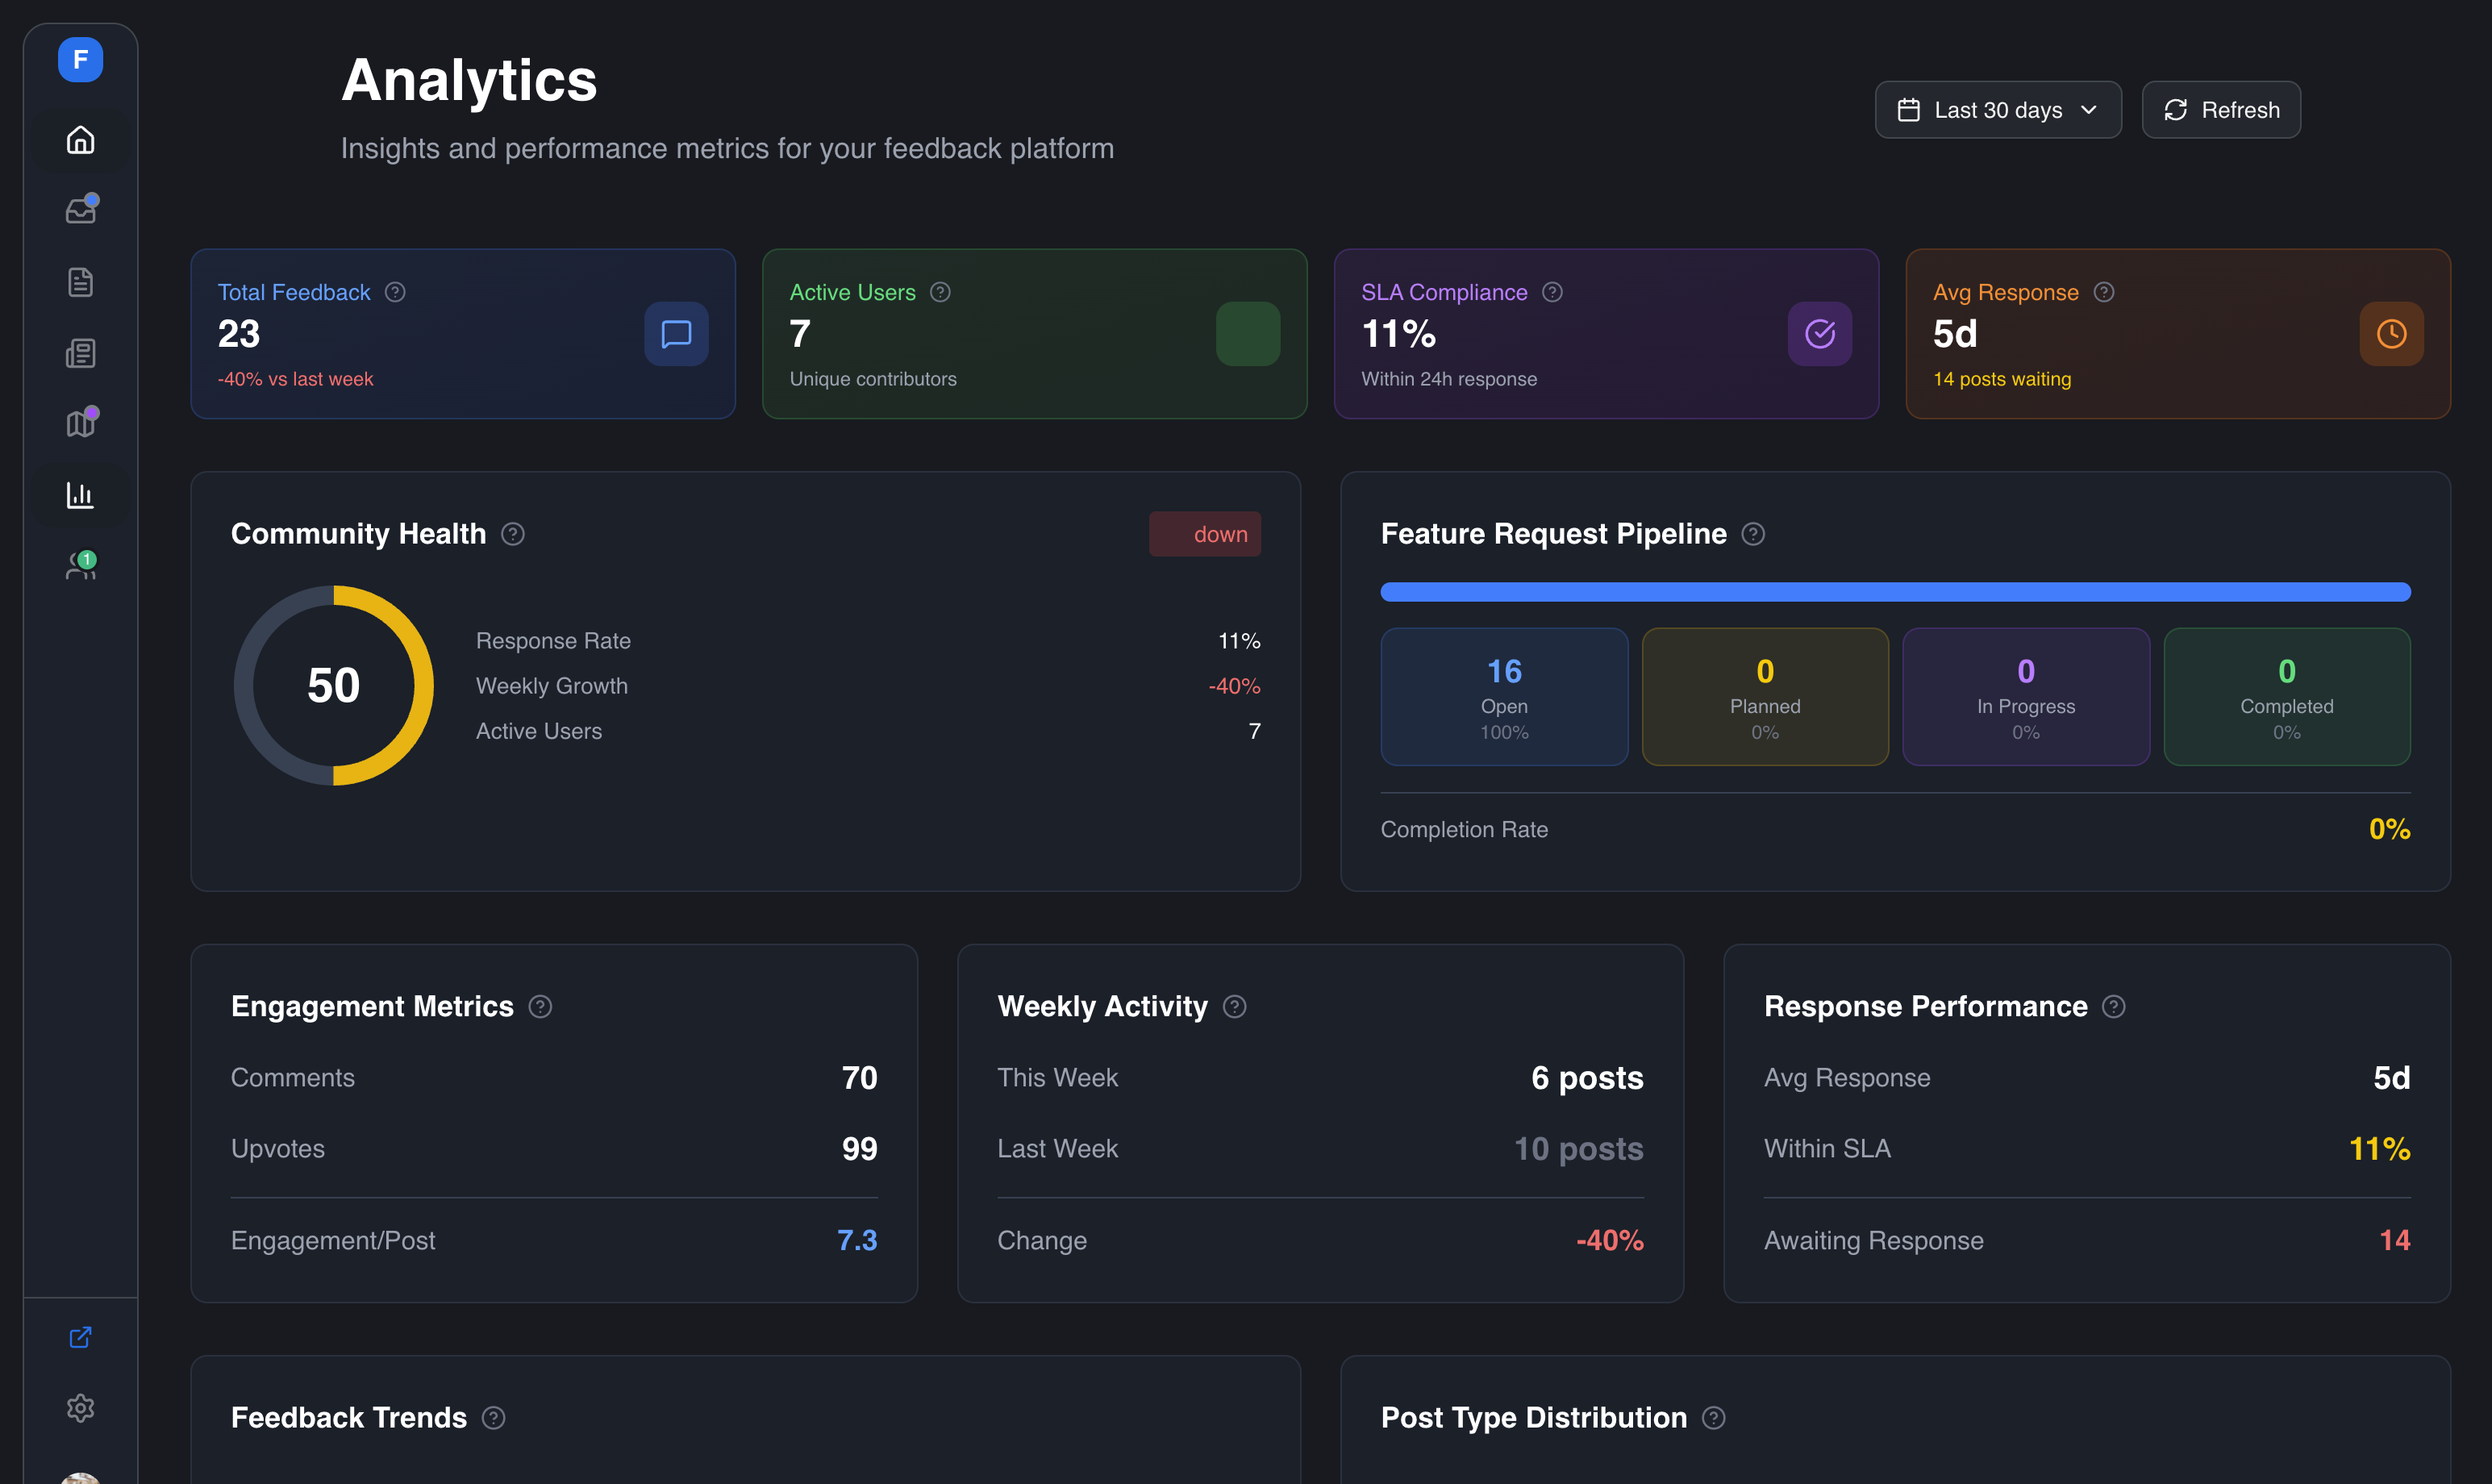Open the home icon in sidebar
The width and height of the screenshot is (2492, 1484).
click(x=80, y=140)
